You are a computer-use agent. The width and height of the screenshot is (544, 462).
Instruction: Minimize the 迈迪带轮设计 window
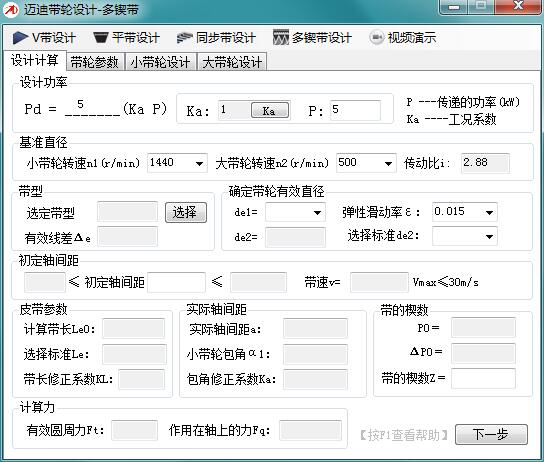pyautogui.click(x=454, y=7)
